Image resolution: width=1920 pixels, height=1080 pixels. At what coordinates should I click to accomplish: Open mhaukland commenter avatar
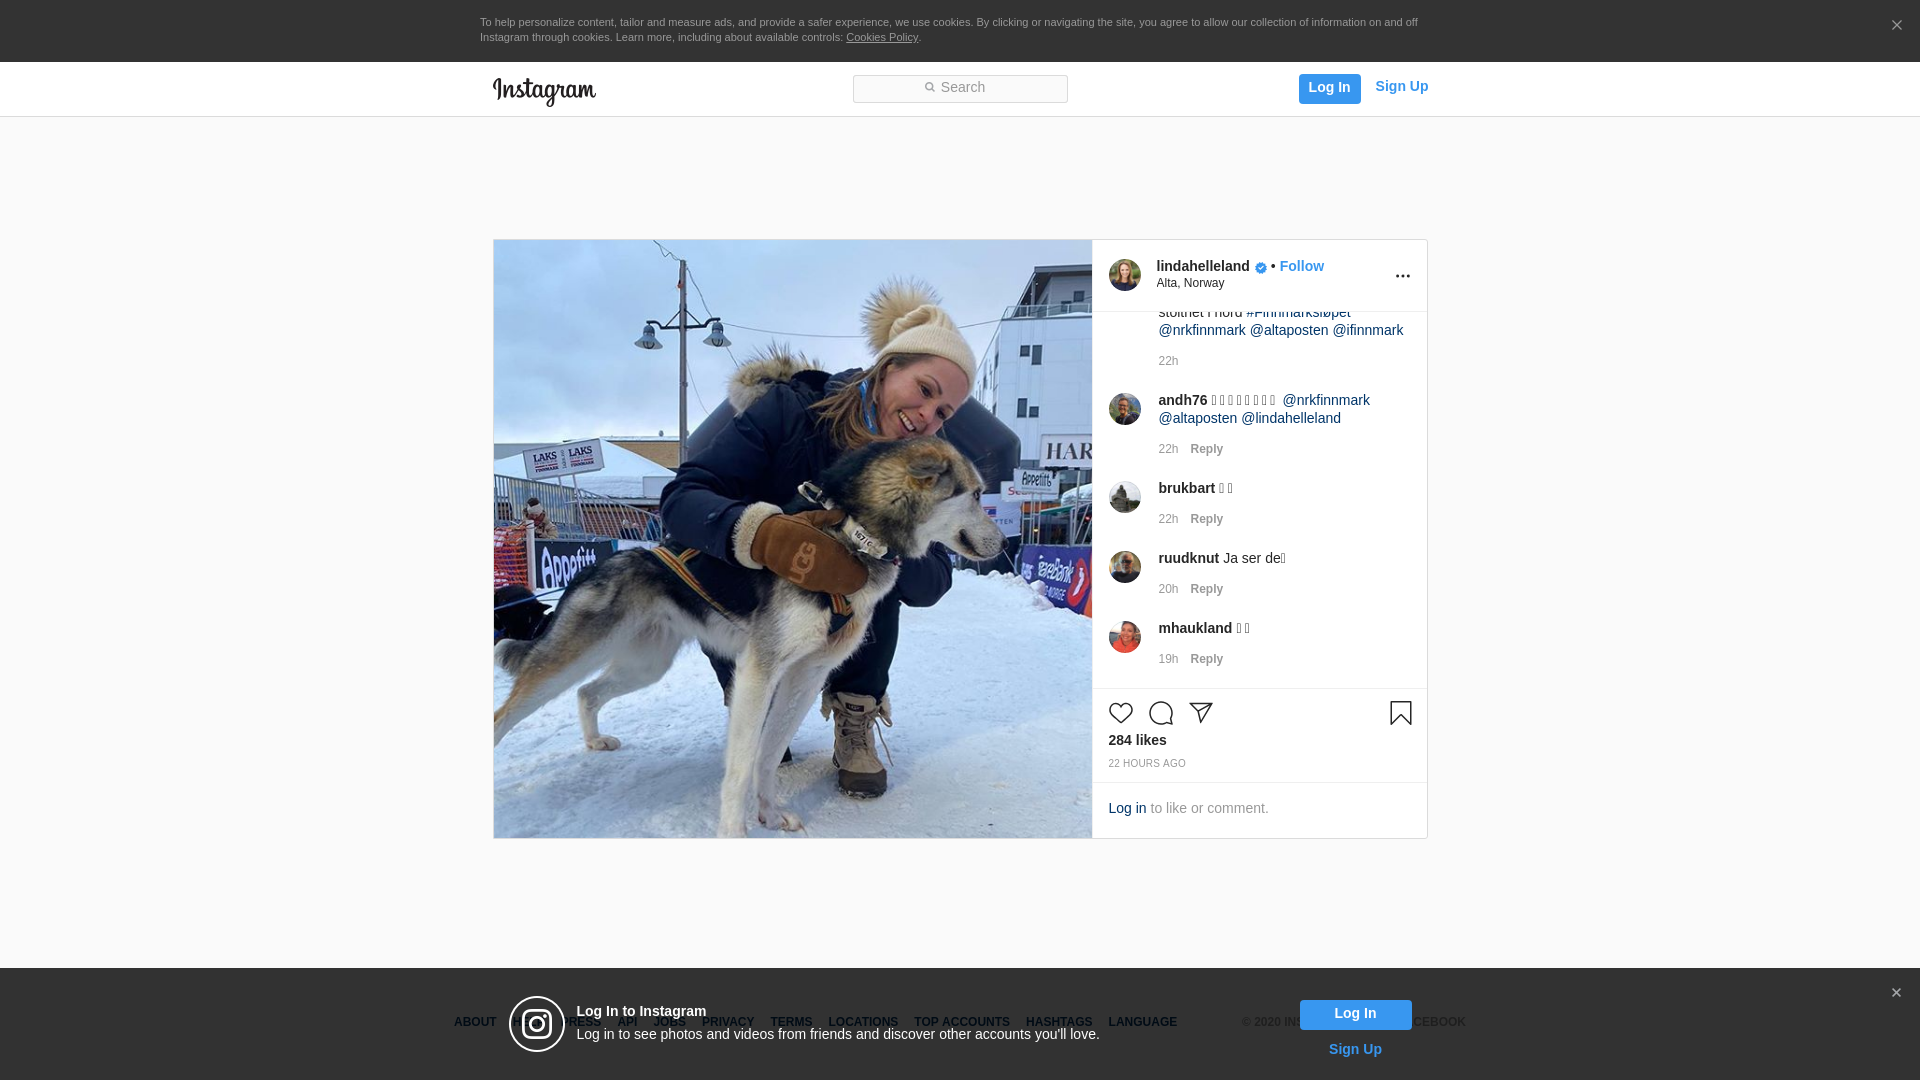pyautogui.click(x=1124, y=637)
